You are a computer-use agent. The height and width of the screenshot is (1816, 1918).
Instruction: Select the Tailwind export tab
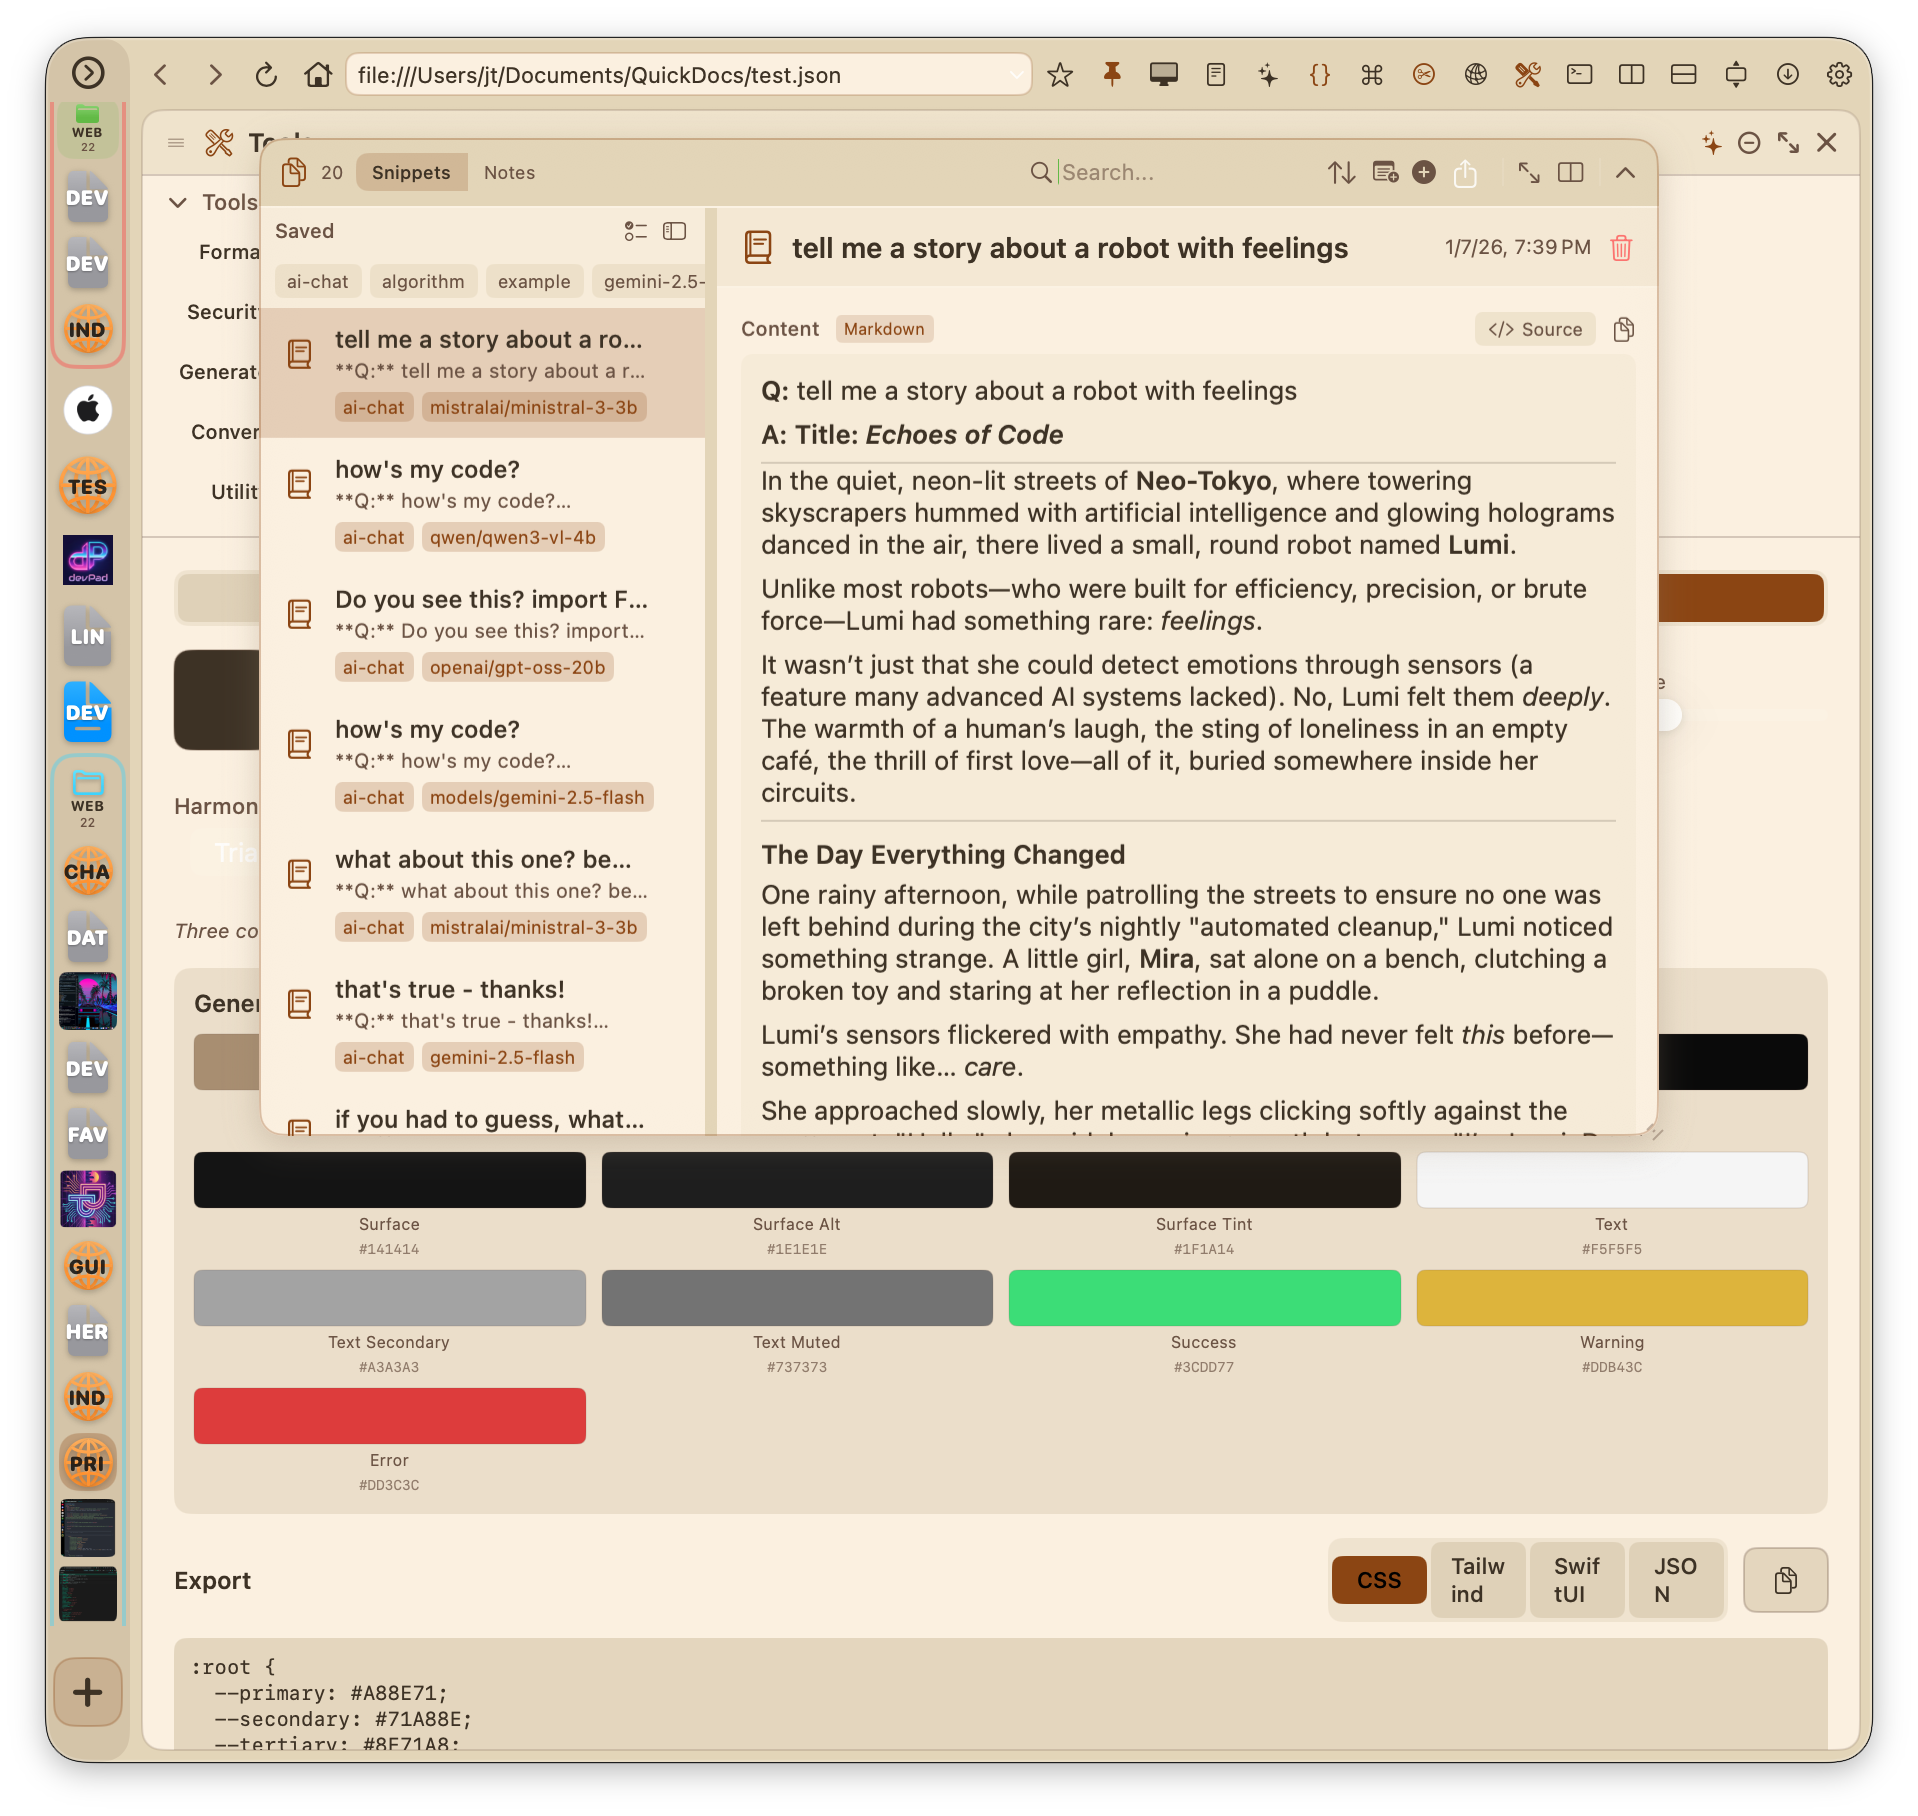(1477, 1580)
